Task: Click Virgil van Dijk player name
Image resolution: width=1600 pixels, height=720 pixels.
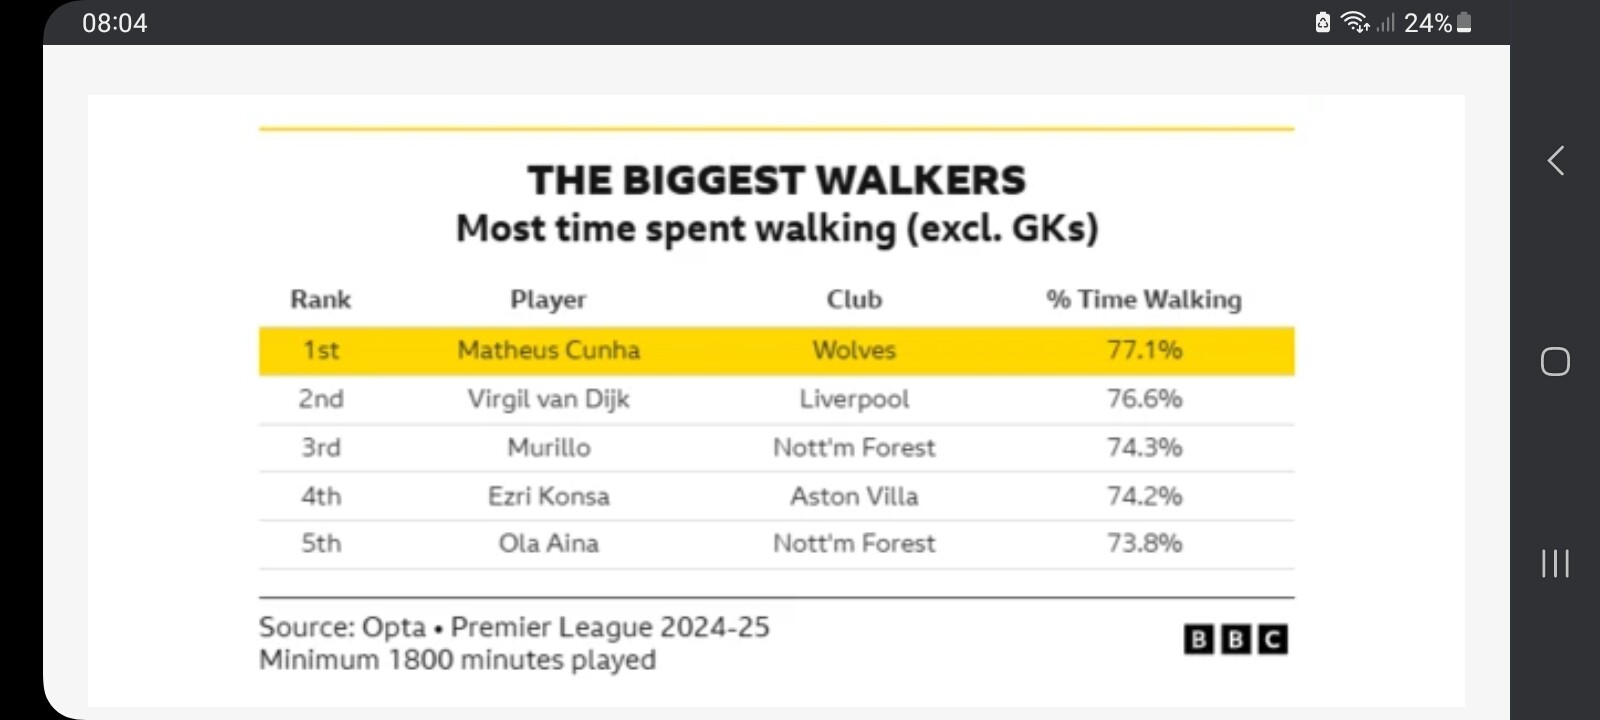Action: coord(548,399)
